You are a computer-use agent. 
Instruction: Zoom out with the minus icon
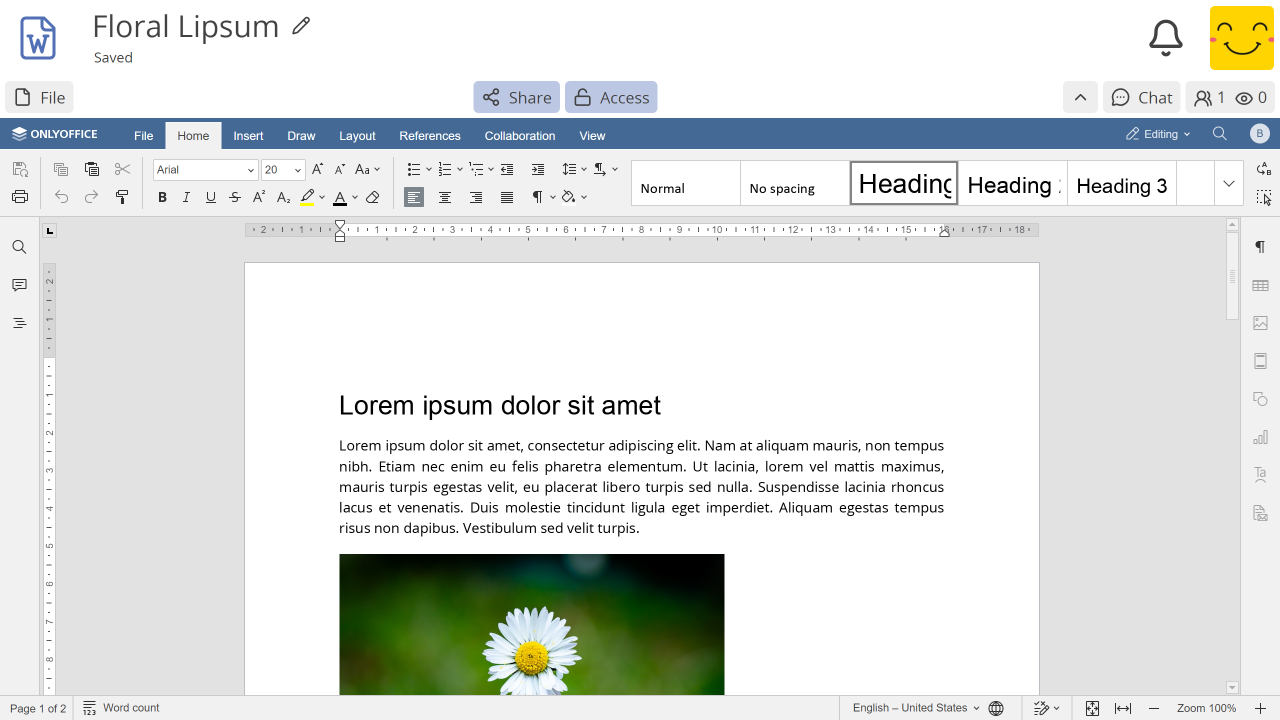(1154, 708)
